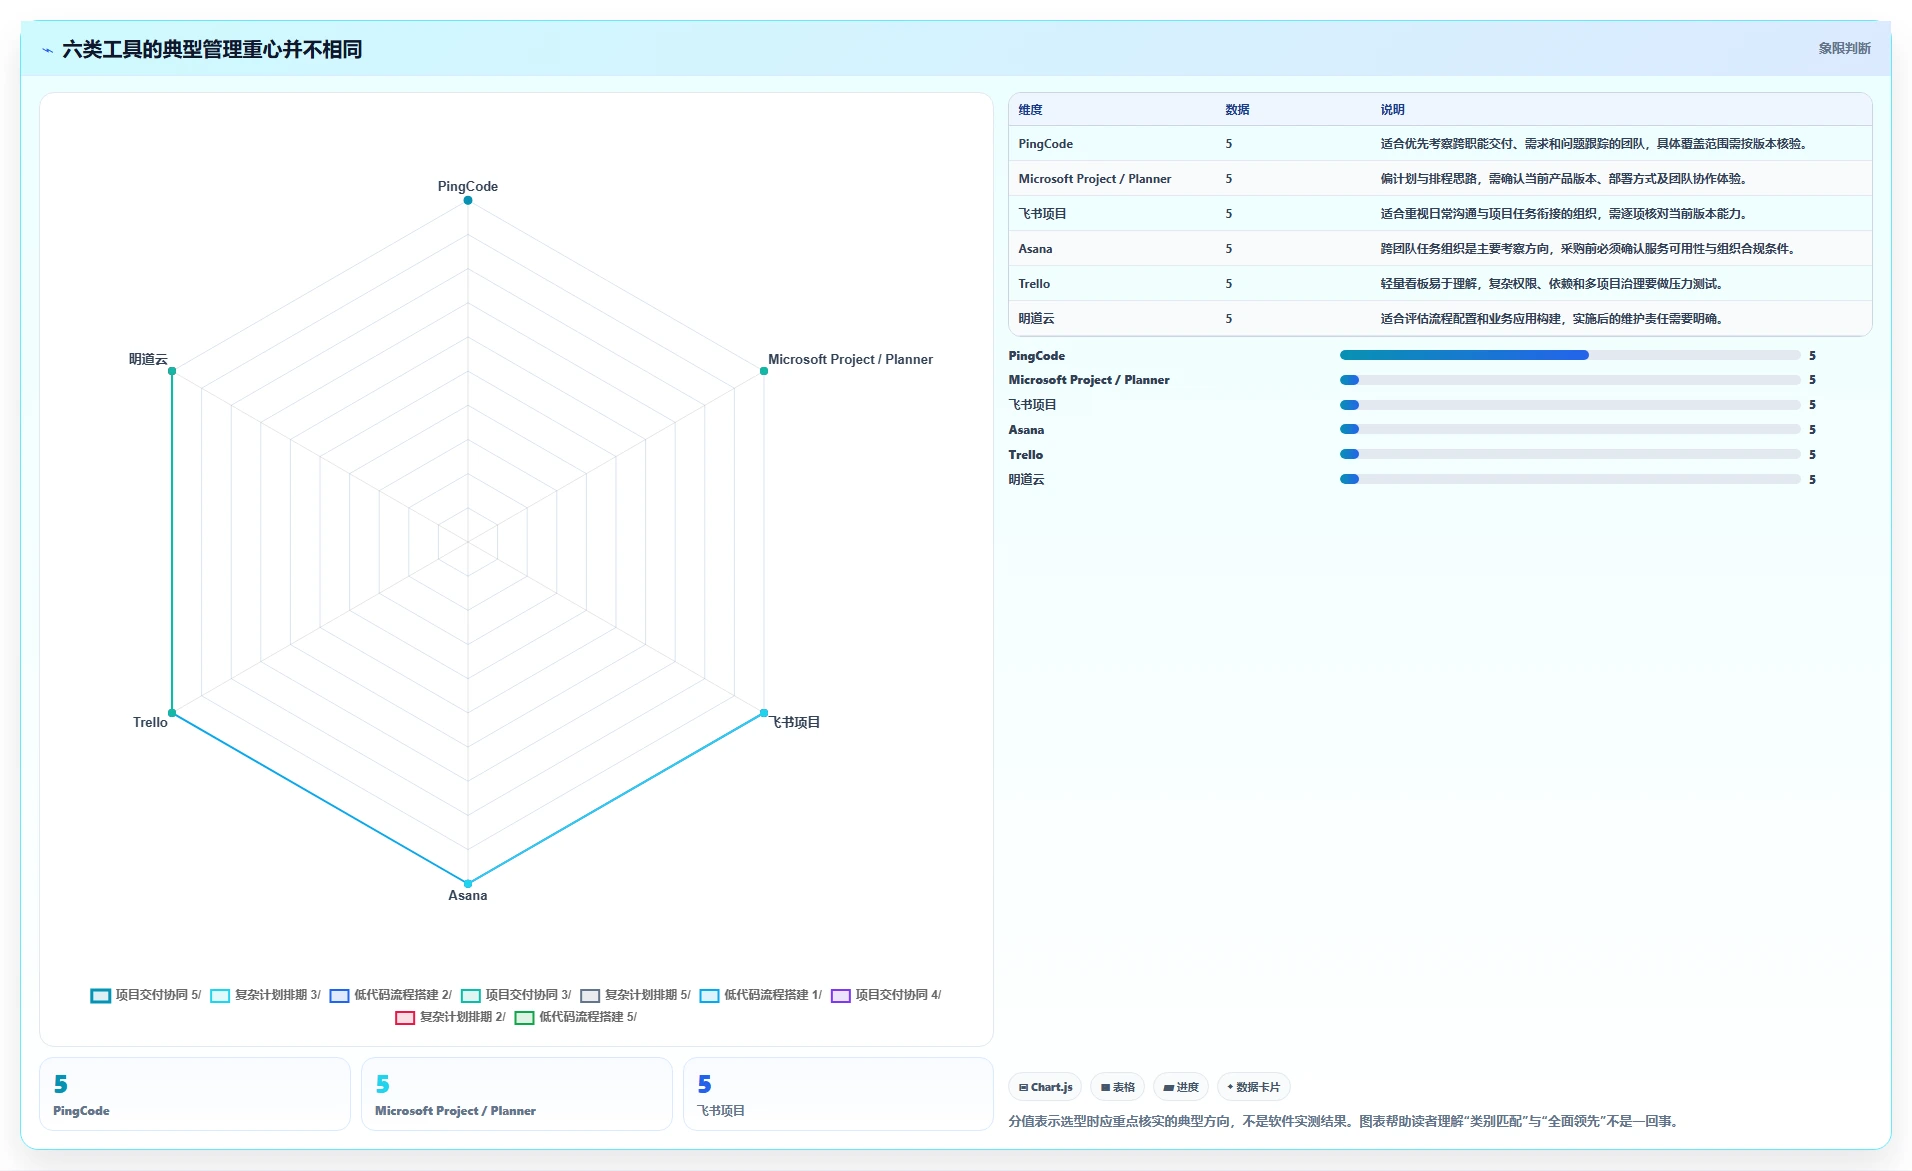Click the 数据卡片 chip
This screenshot has width=1912, height=1171.
pos(1253,1087)
